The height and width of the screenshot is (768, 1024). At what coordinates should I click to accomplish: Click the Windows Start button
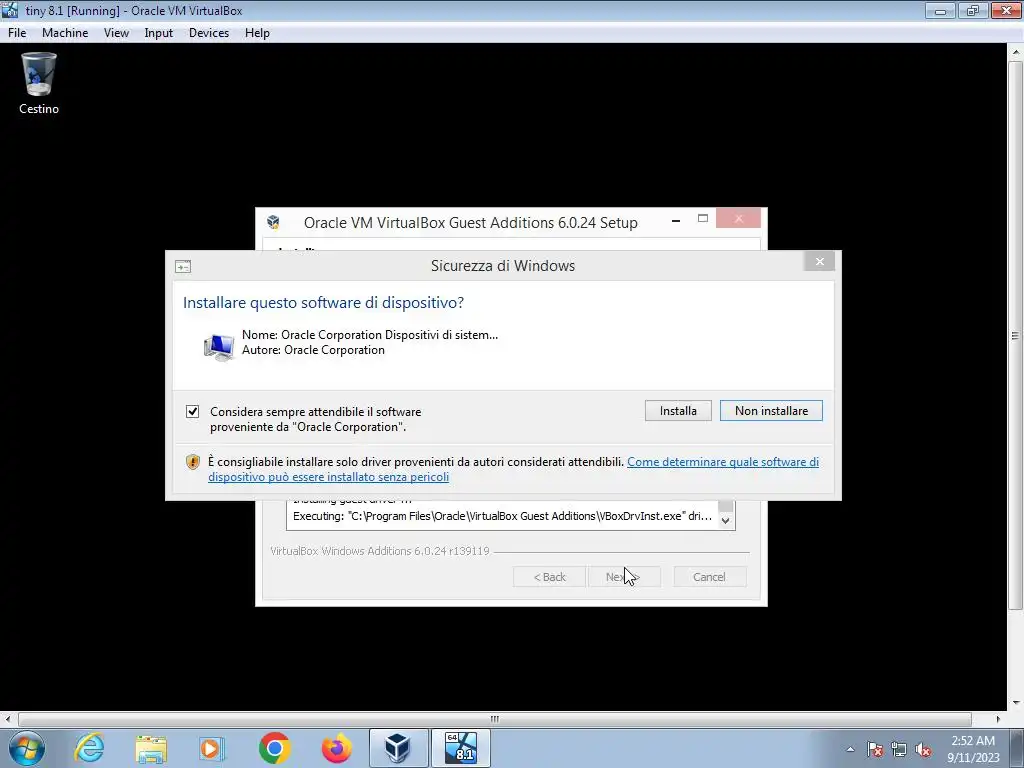(x=27, y=748)
